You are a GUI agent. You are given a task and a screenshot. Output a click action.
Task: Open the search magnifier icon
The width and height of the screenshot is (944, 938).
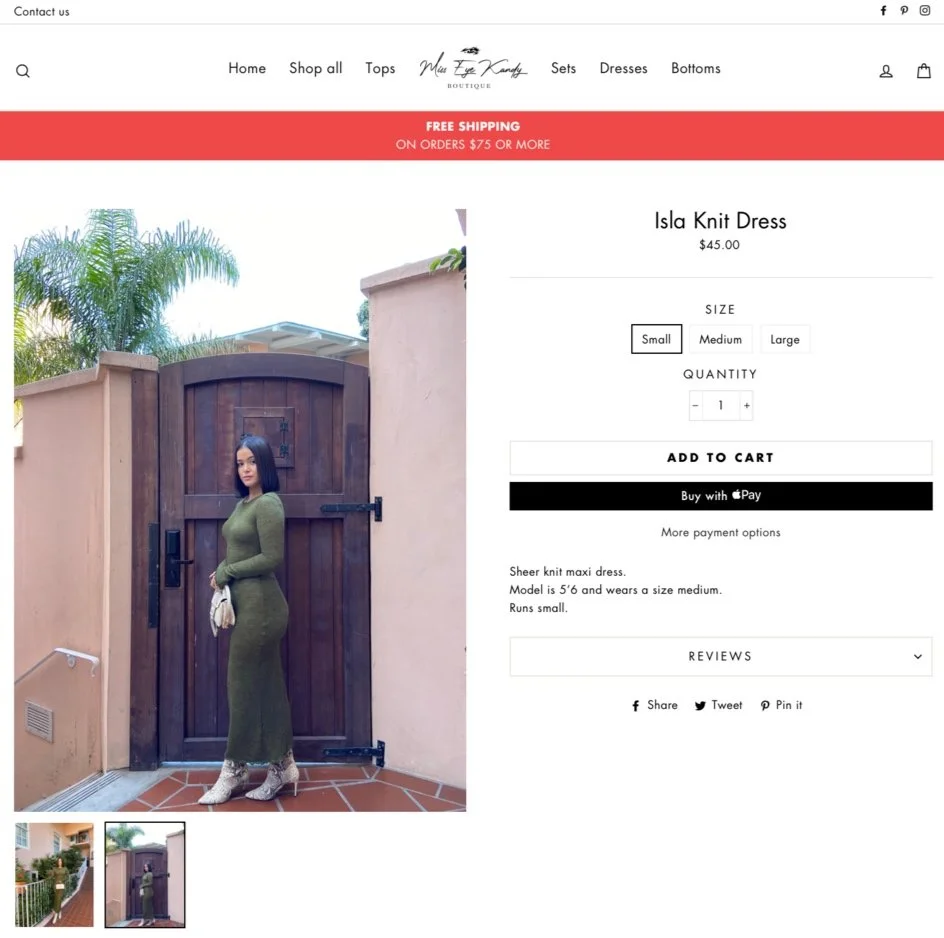click(x=22, y=71)
